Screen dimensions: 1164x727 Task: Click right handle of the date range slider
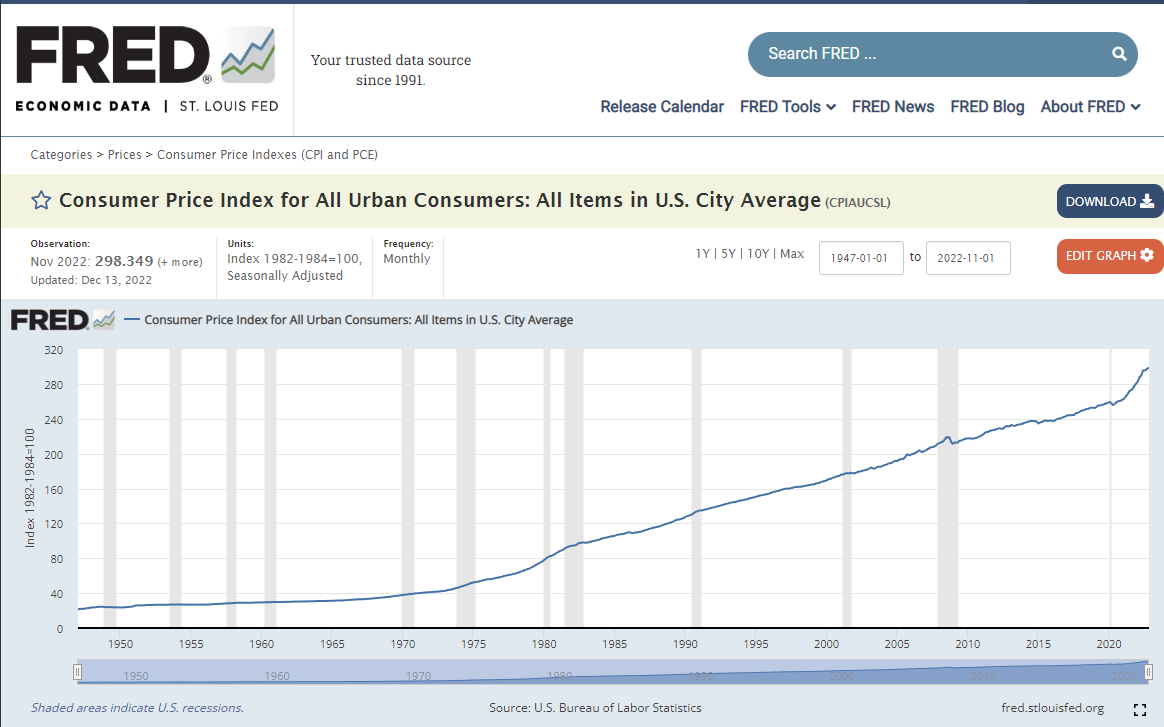click(1148, 672)
